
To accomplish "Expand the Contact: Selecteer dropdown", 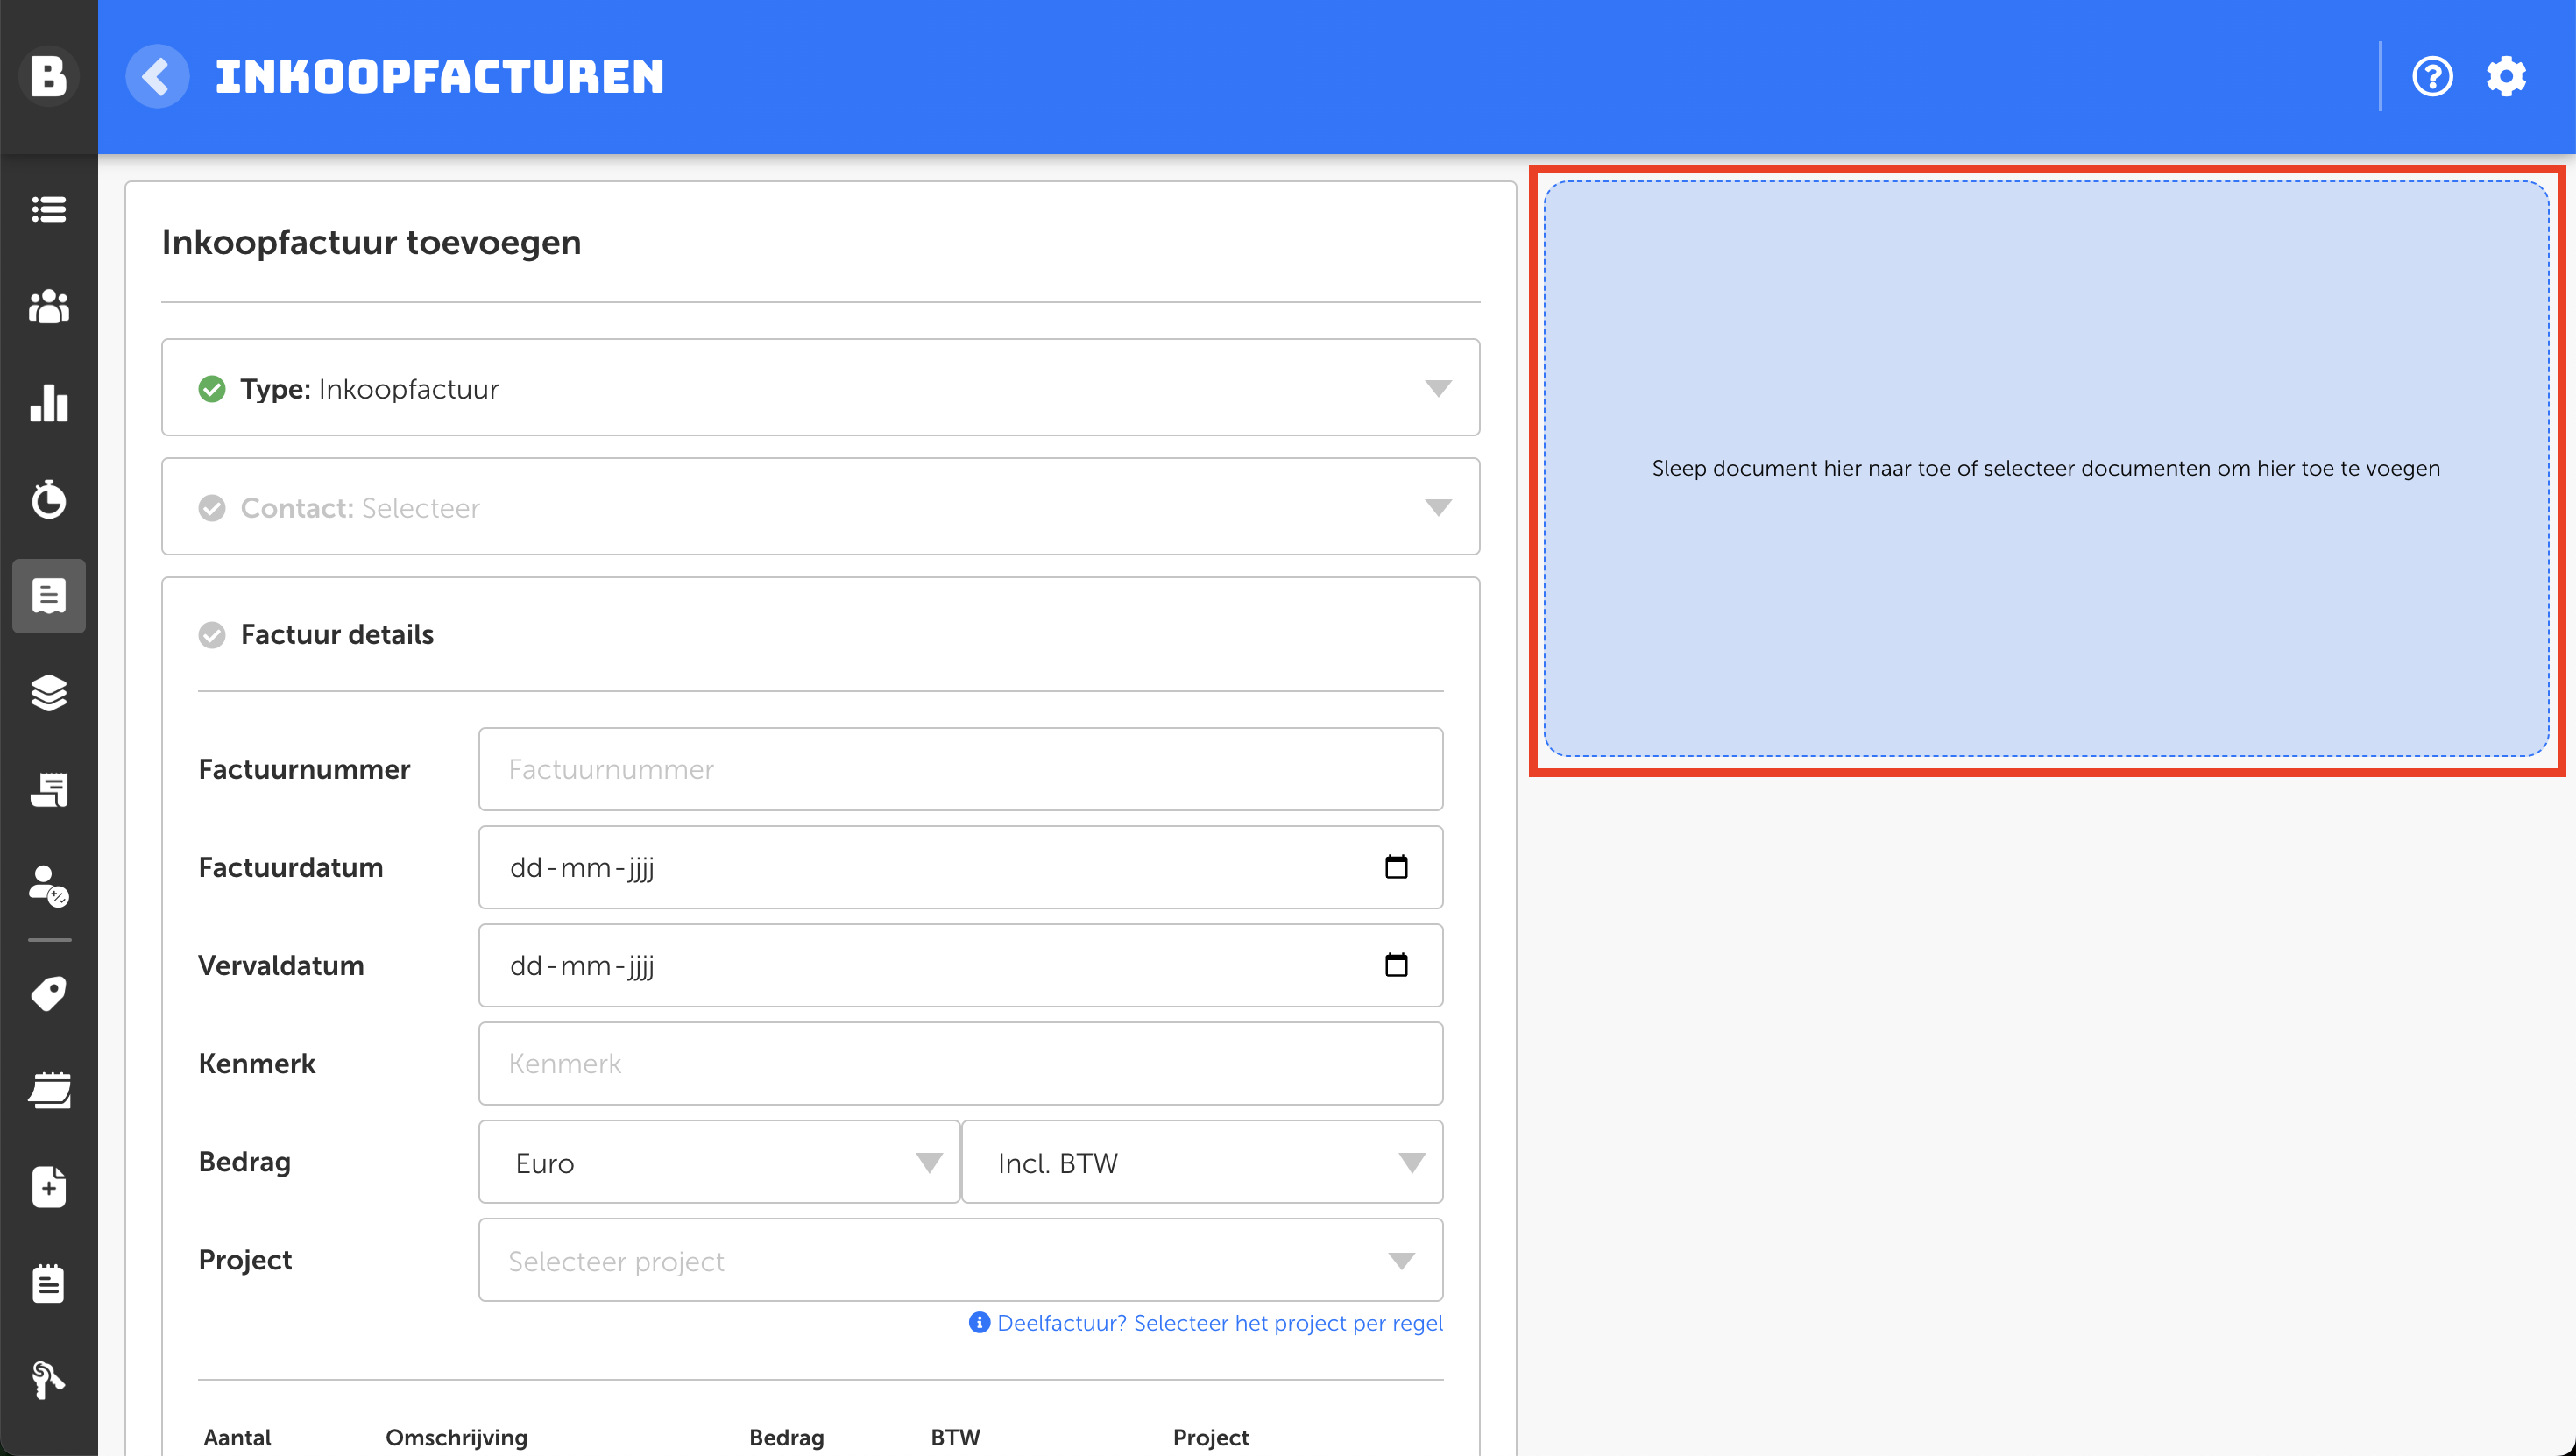I will point(820,507).
